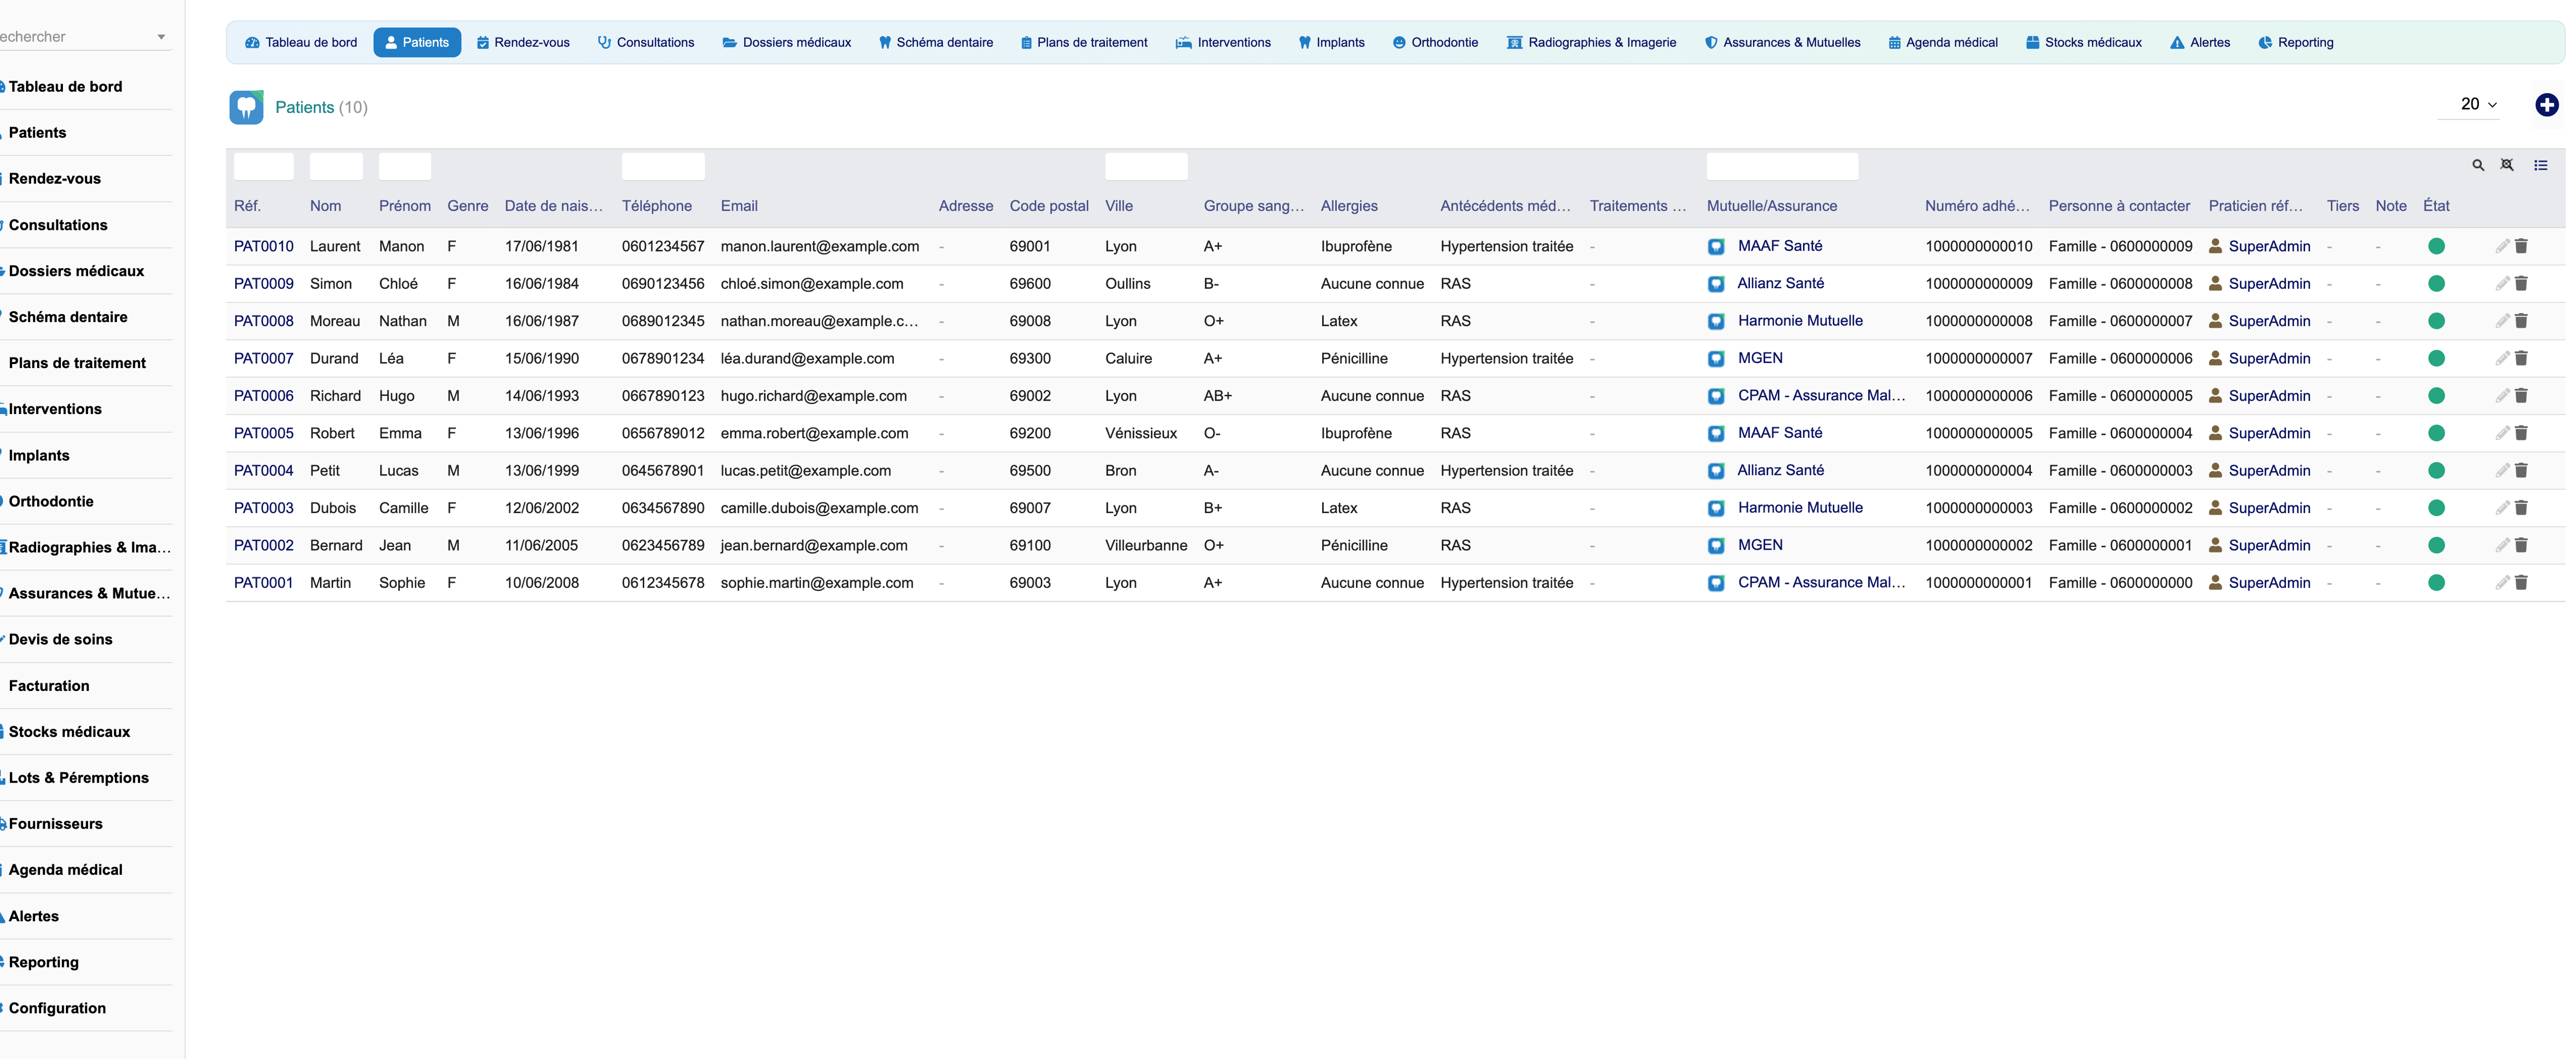Sort by the Date de nais… column header
Image resolution: width=2576 pixels, height=1059 pixels.
point(554,206)
